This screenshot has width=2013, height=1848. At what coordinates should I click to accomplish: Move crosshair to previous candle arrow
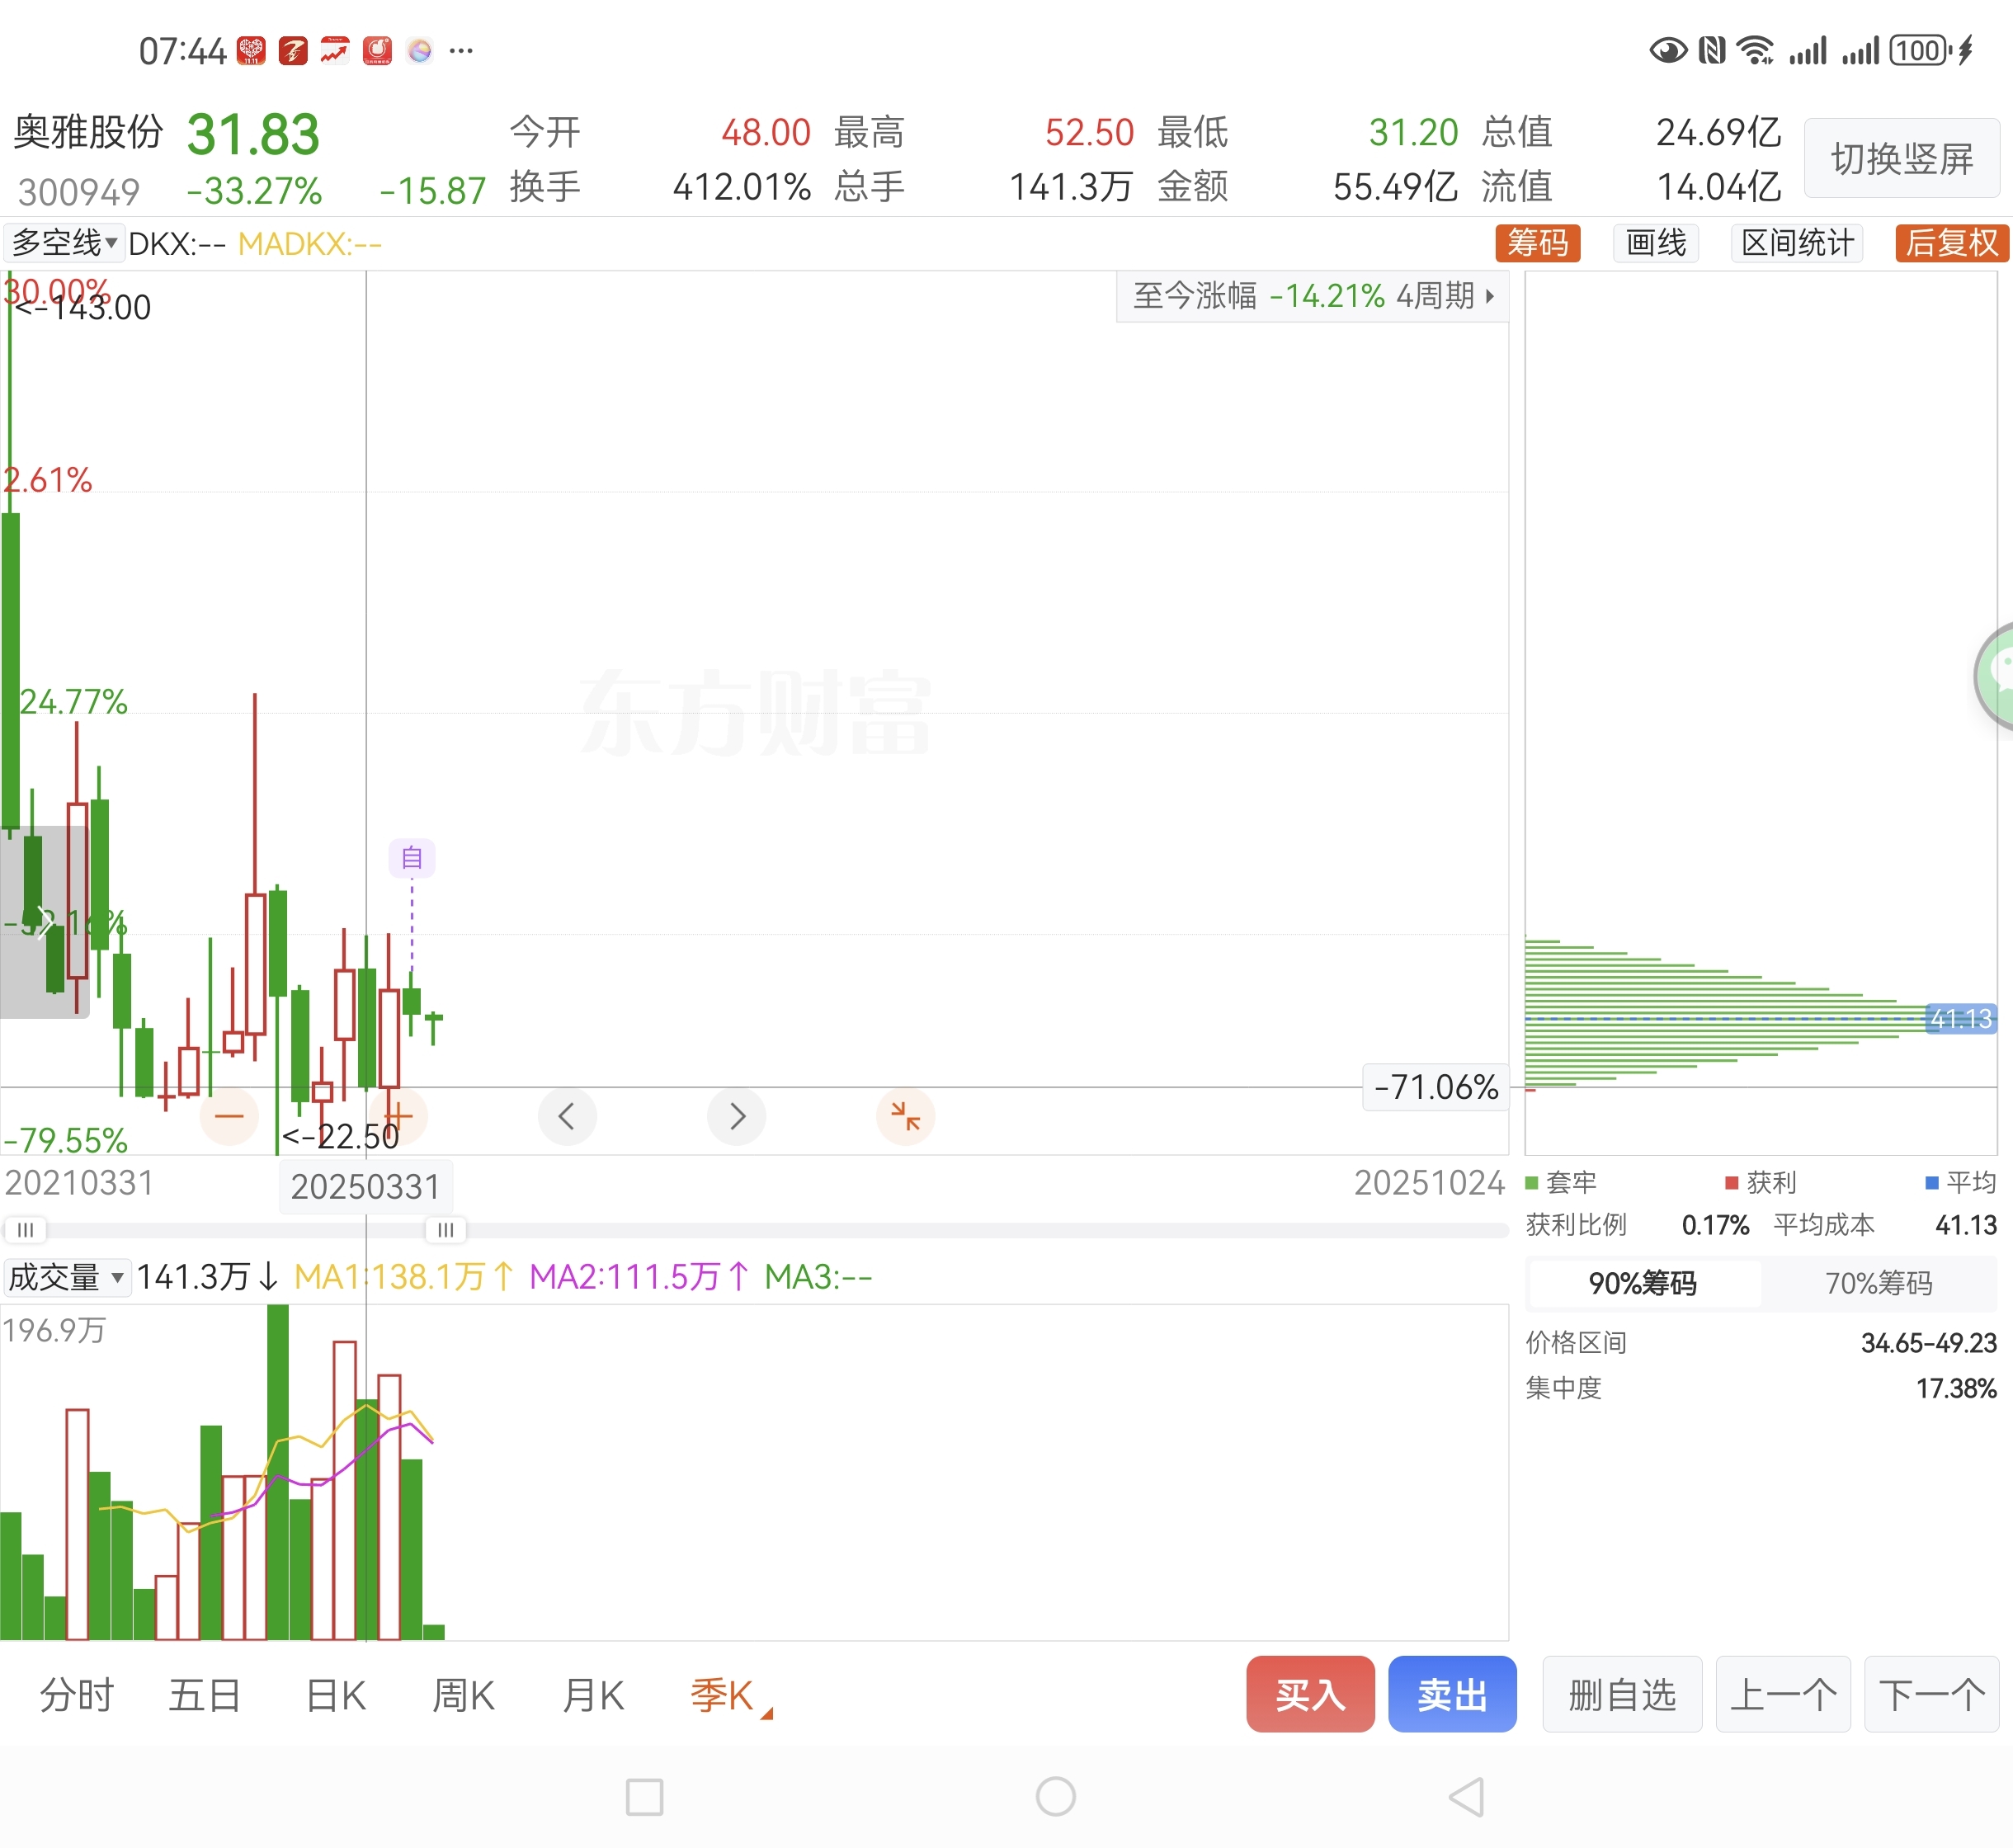pos(567,1116)
